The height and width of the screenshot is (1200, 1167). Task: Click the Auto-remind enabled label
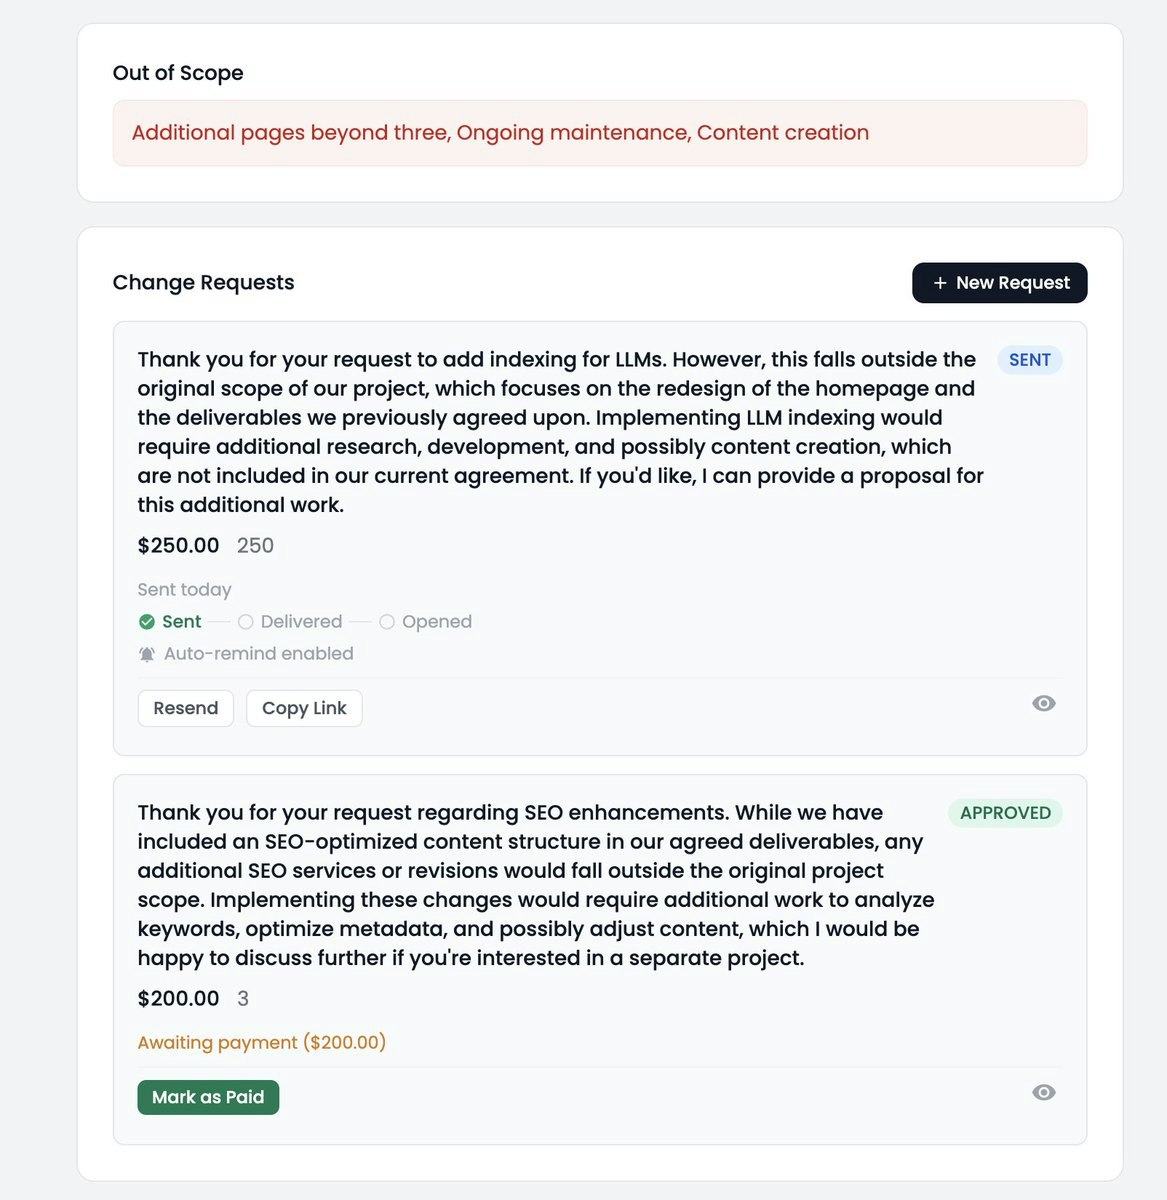258,654
